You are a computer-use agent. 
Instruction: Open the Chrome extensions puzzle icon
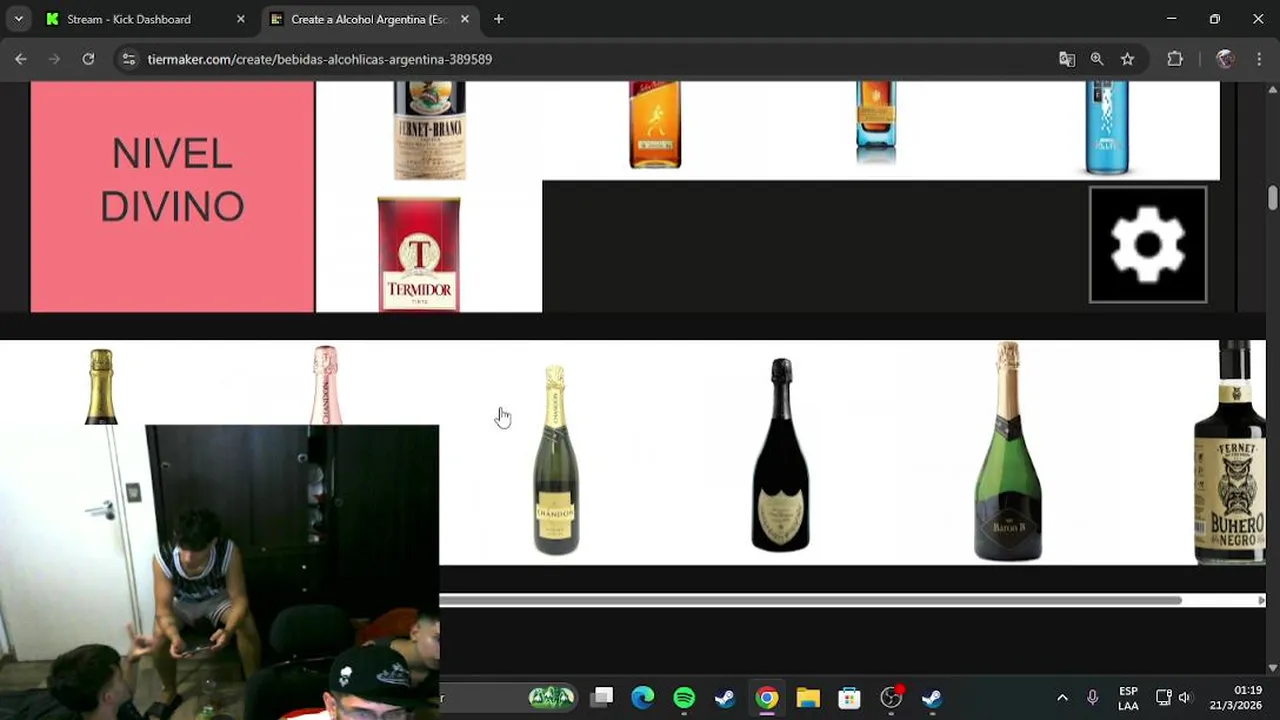point(1175,59)
